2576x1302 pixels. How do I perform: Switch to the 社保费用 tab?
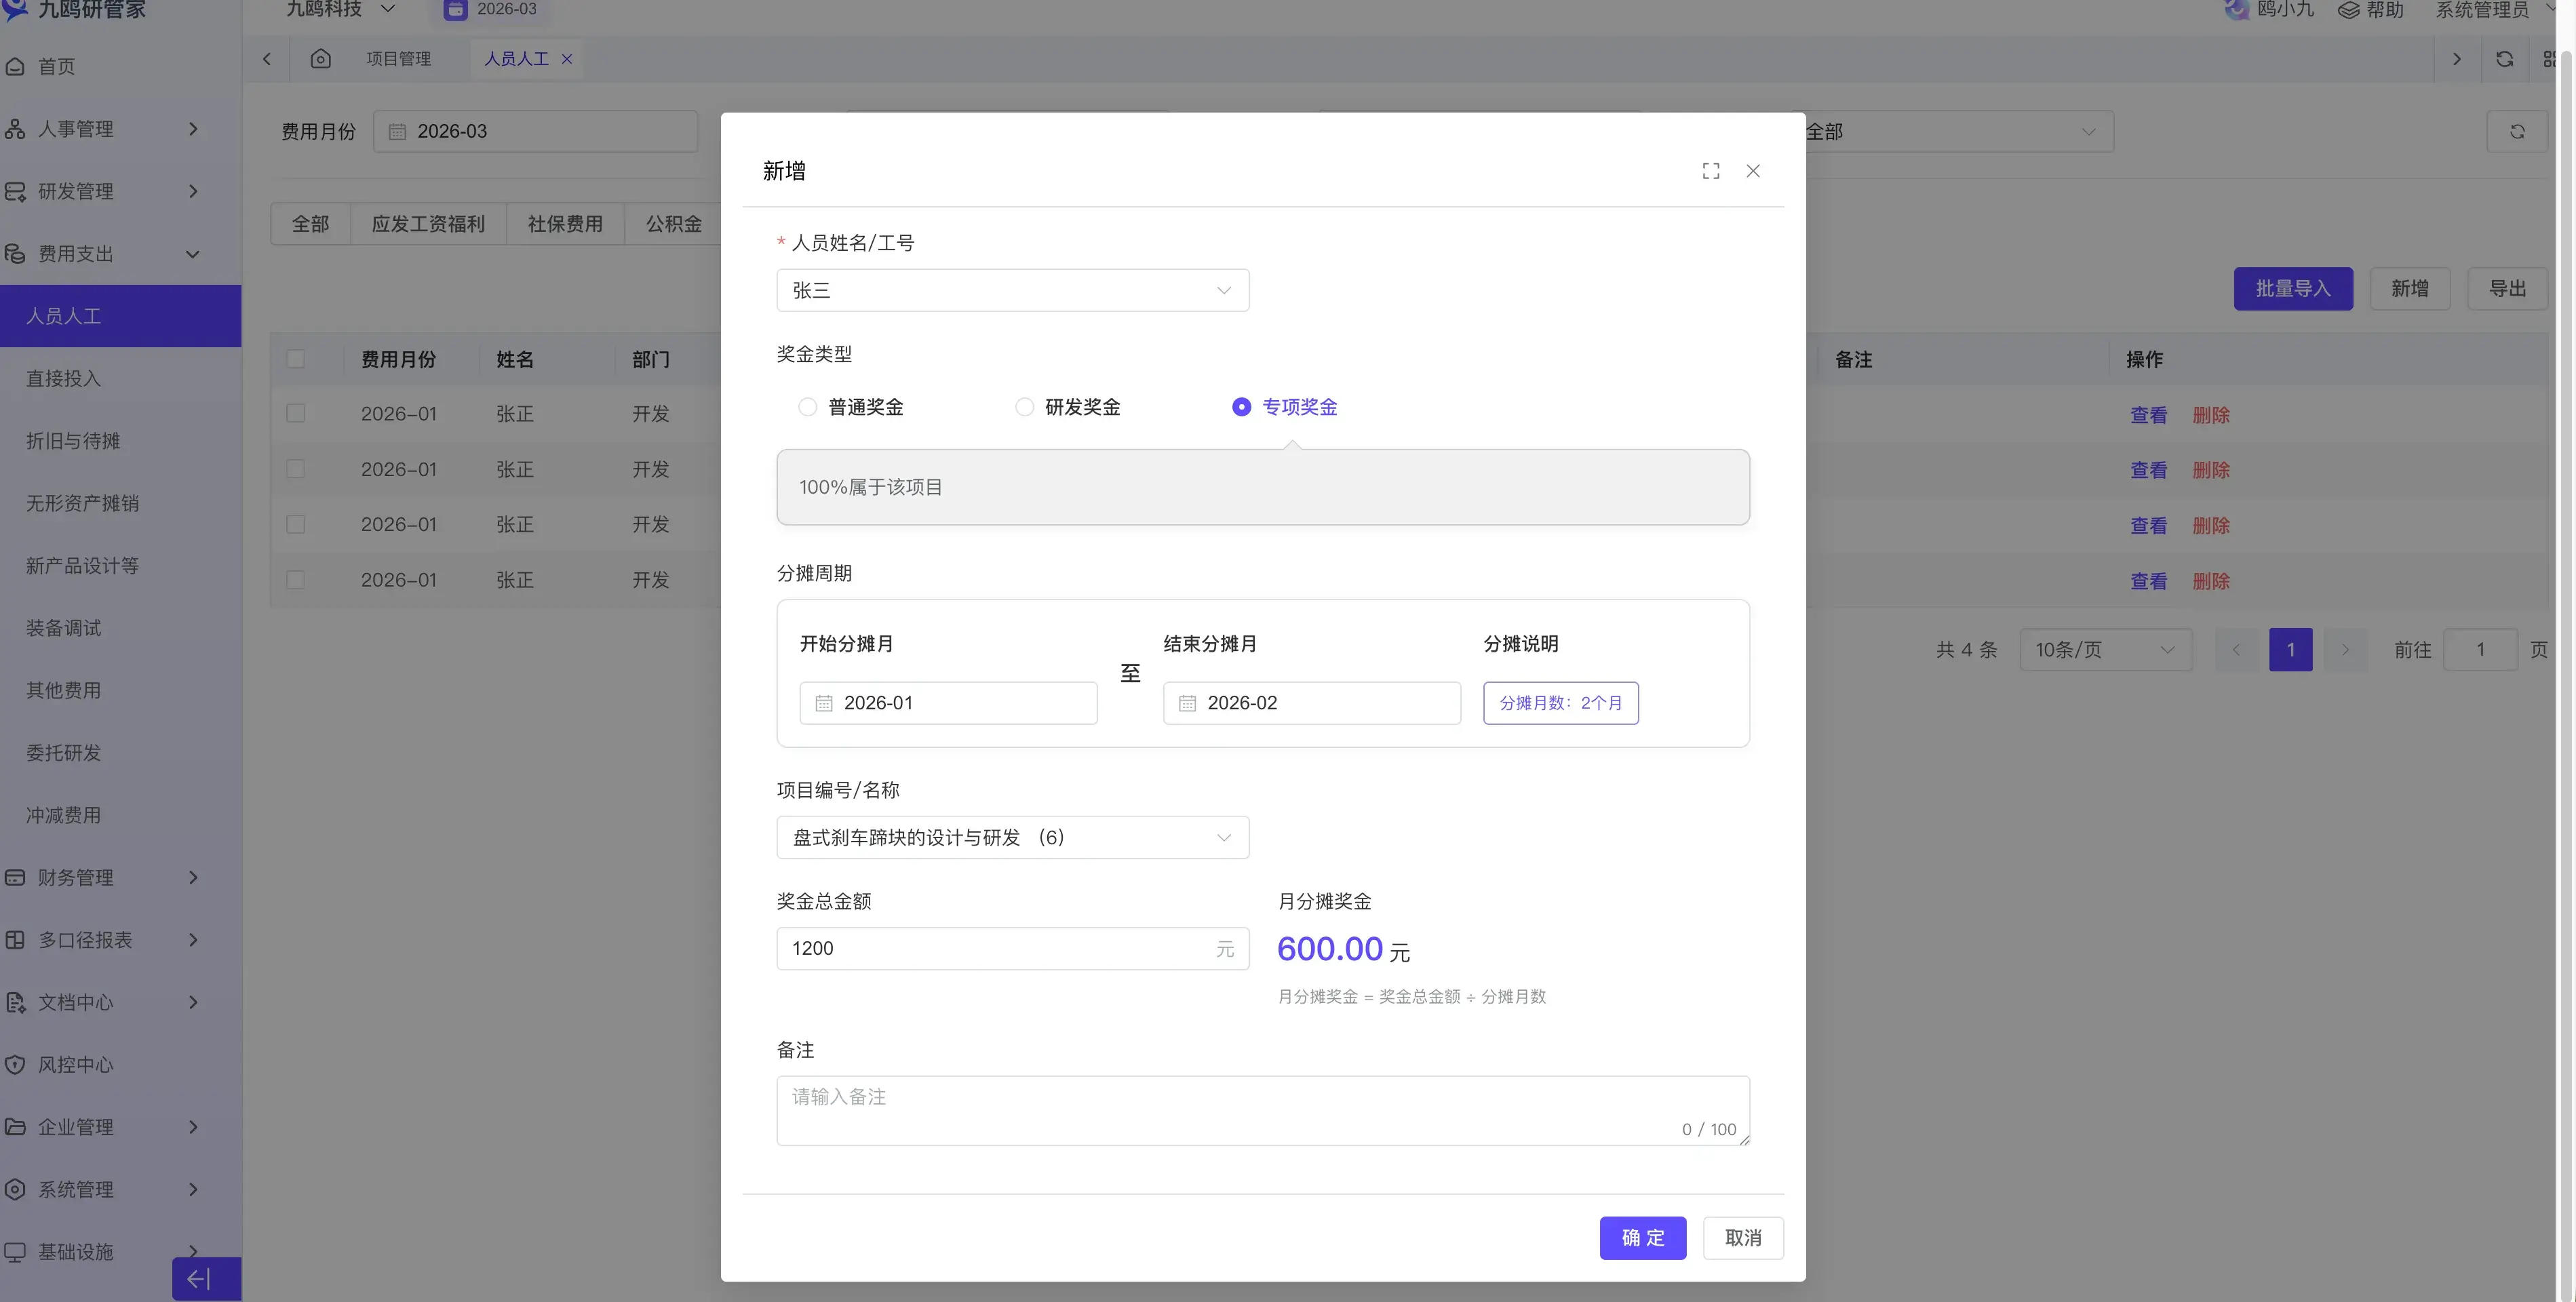tap(565, 224)
